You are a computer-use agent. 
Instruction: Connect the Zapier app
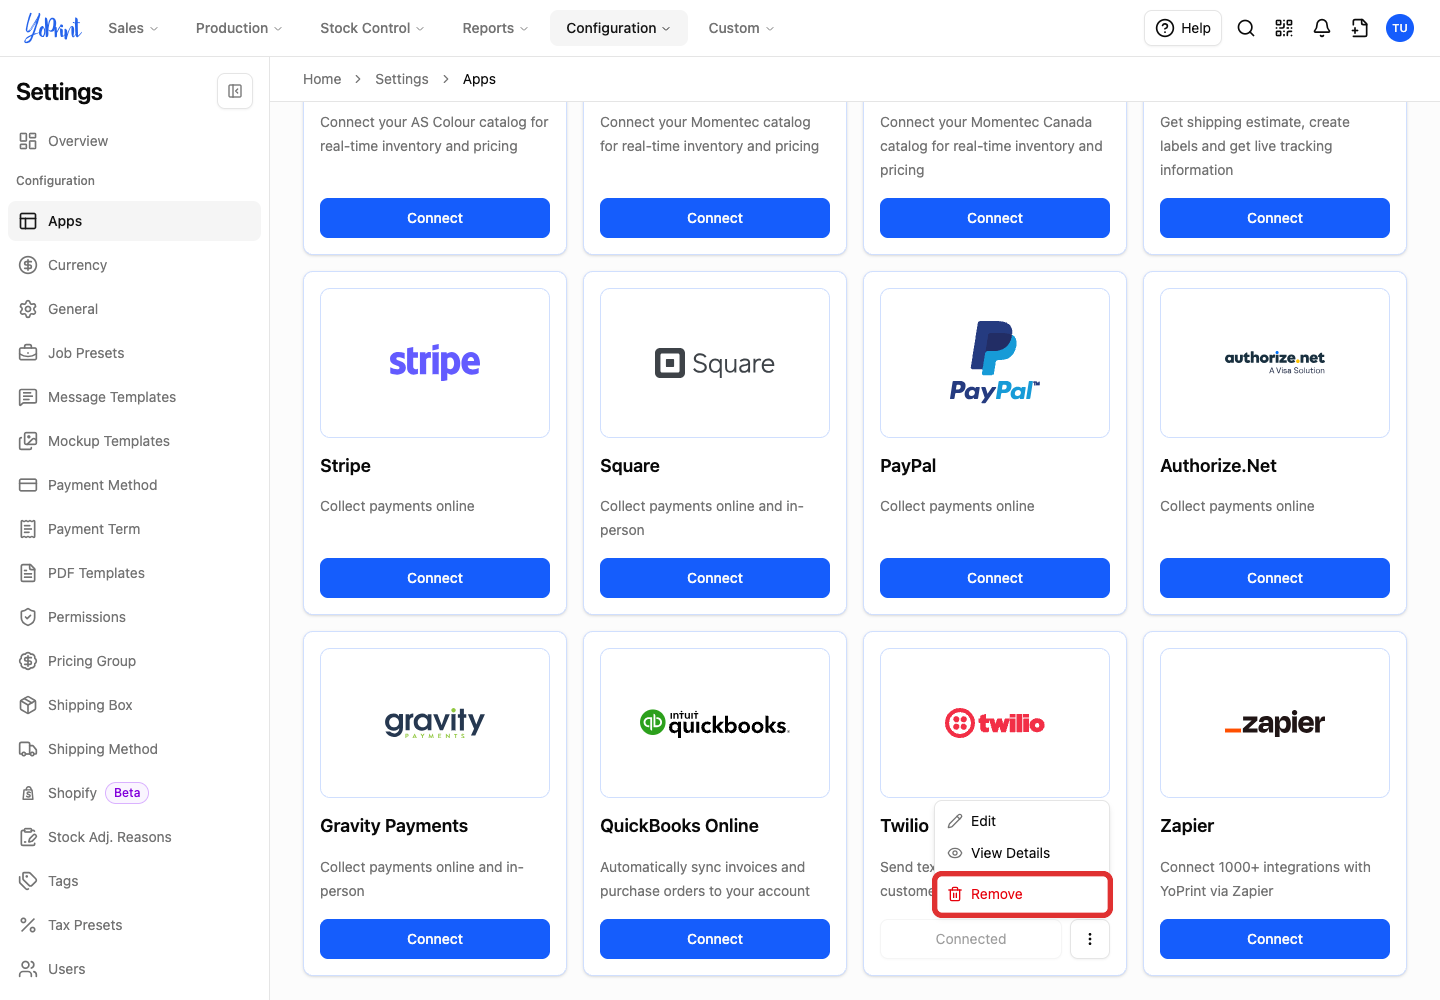[1275, 939]
